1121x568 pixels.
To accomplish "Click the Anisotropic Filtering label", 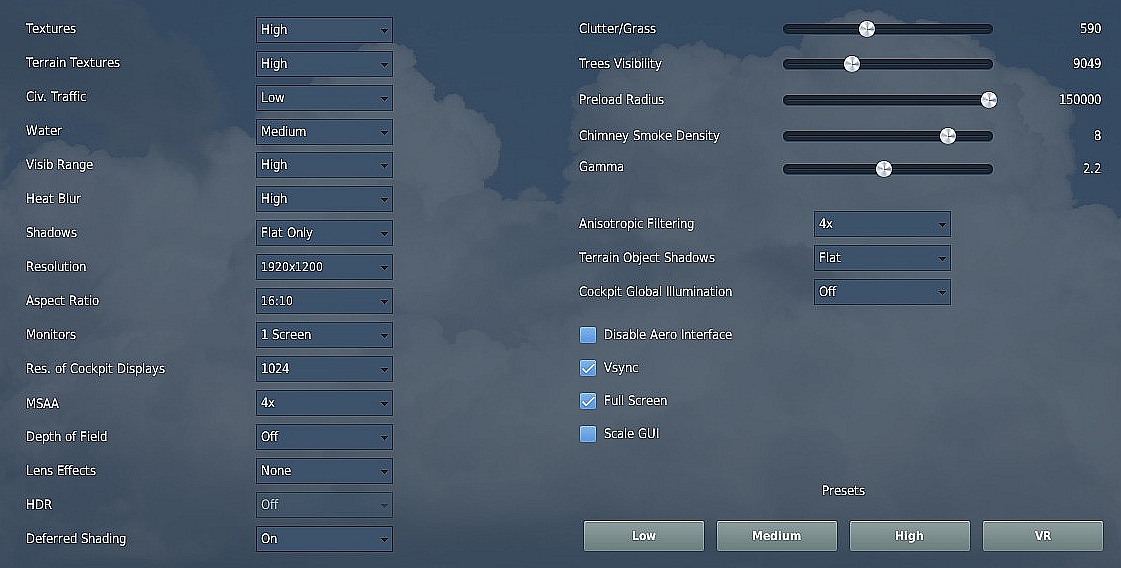I will pos(636,224).
